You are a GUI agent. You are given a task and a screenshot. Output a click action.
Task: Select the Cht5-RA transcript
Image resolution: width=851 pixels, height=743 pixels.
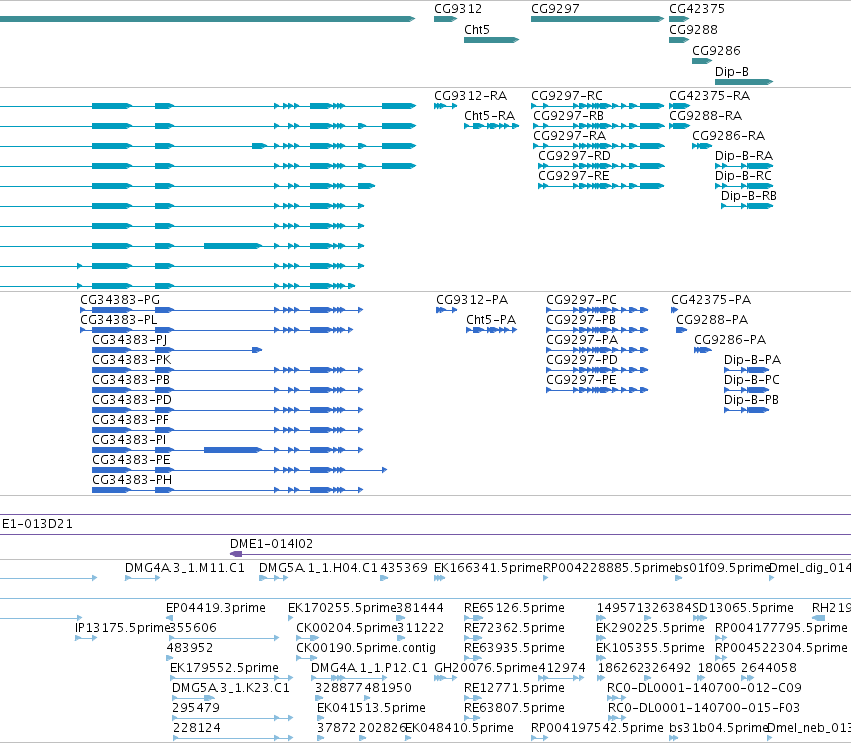pyautogui.click(x=489, y=116)
